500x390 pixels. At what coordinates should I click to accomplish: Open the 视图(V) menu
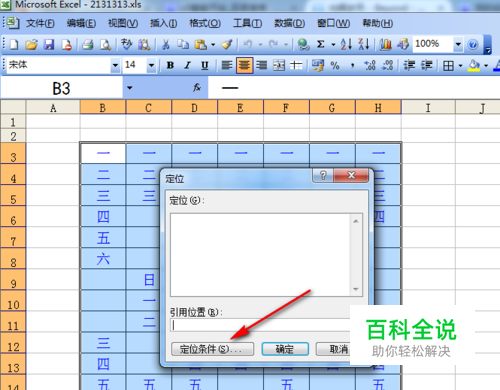tap(123, 23)
